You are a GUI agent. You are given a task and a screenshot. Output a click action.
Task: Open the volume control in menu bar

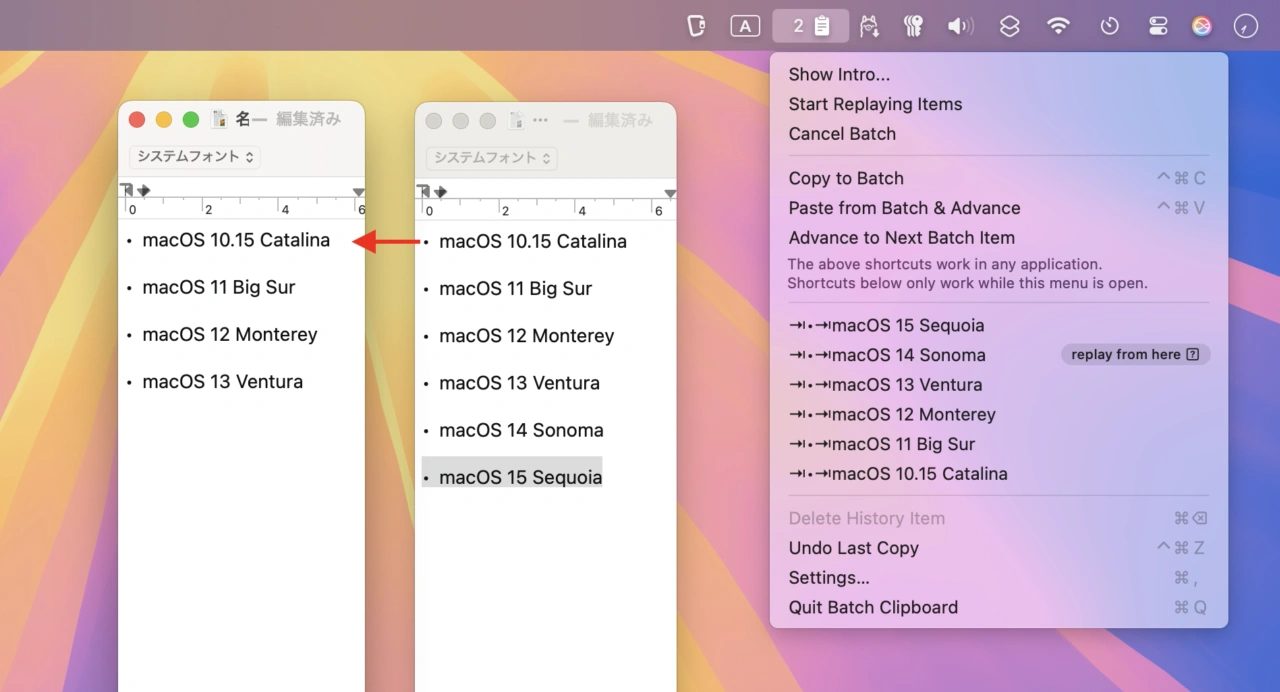[960, 27]
